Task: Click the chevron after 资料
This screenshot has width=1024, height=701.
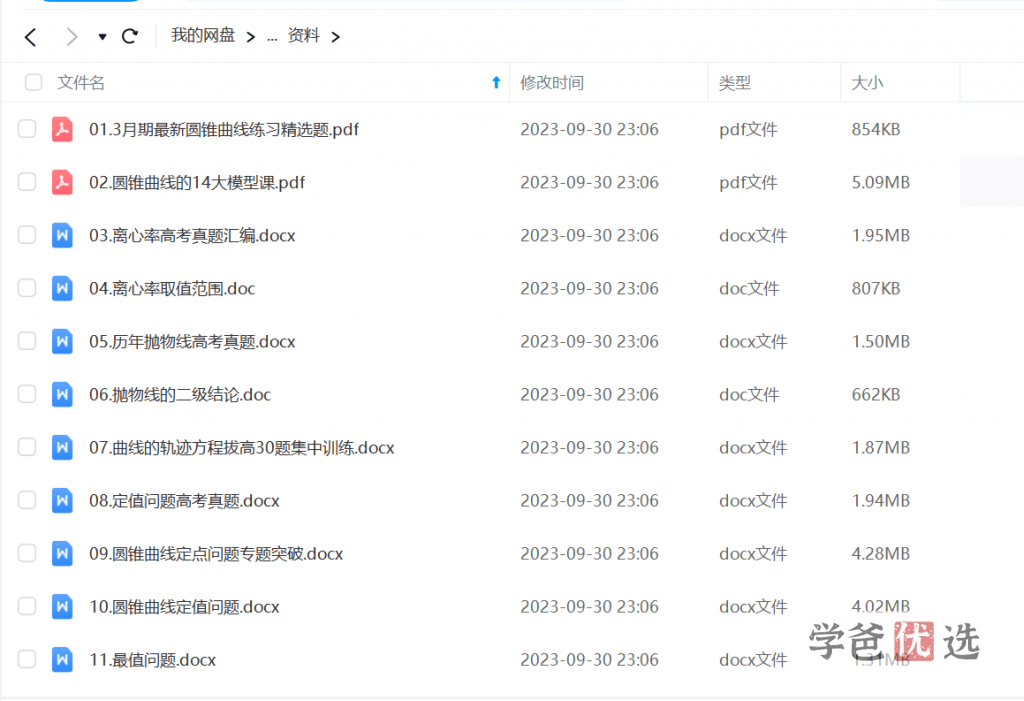Action: [336, 37]
